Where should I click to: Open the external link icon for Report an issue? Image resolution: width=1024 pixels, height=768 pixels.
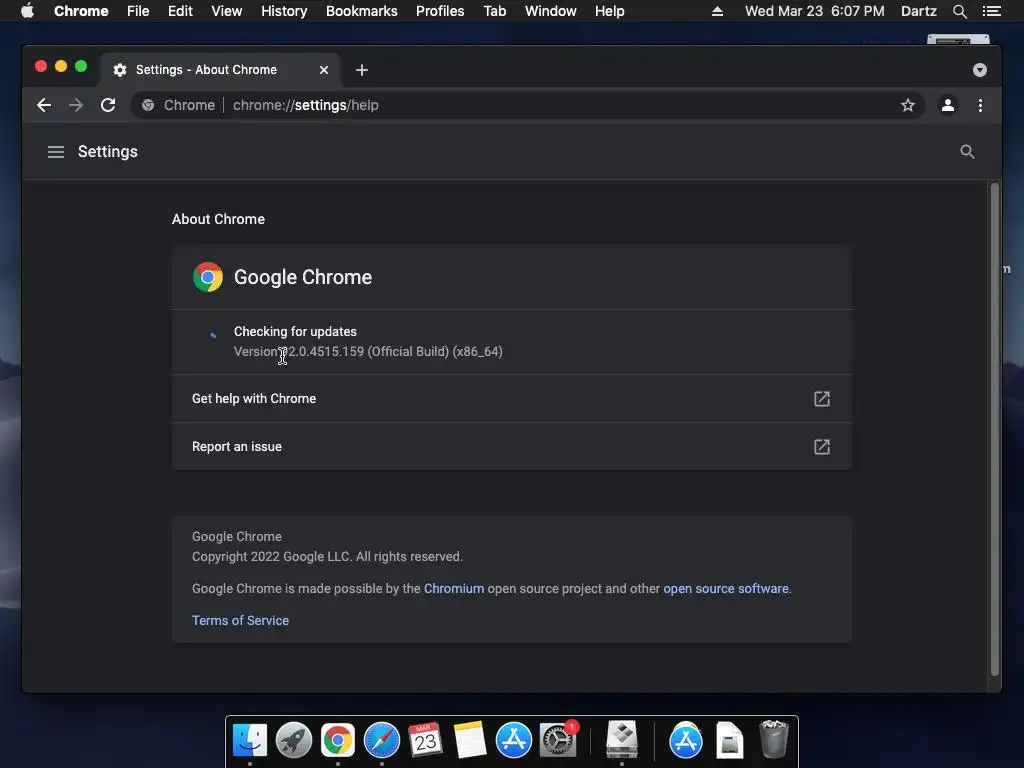click(x=822, y=447)
